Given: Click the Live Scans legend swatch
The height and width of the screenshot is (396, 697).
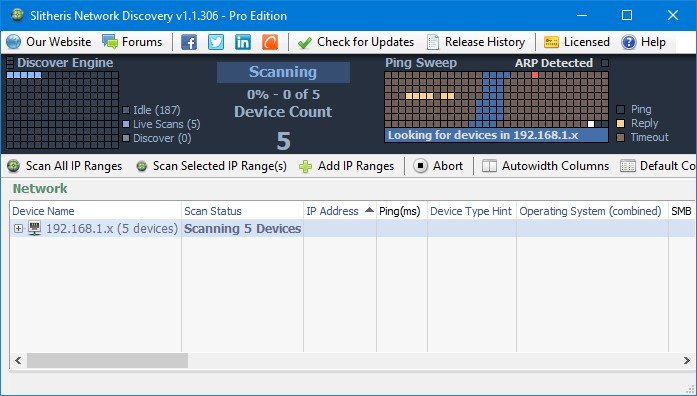Looking at the screenshot, I should coord(126,124).
